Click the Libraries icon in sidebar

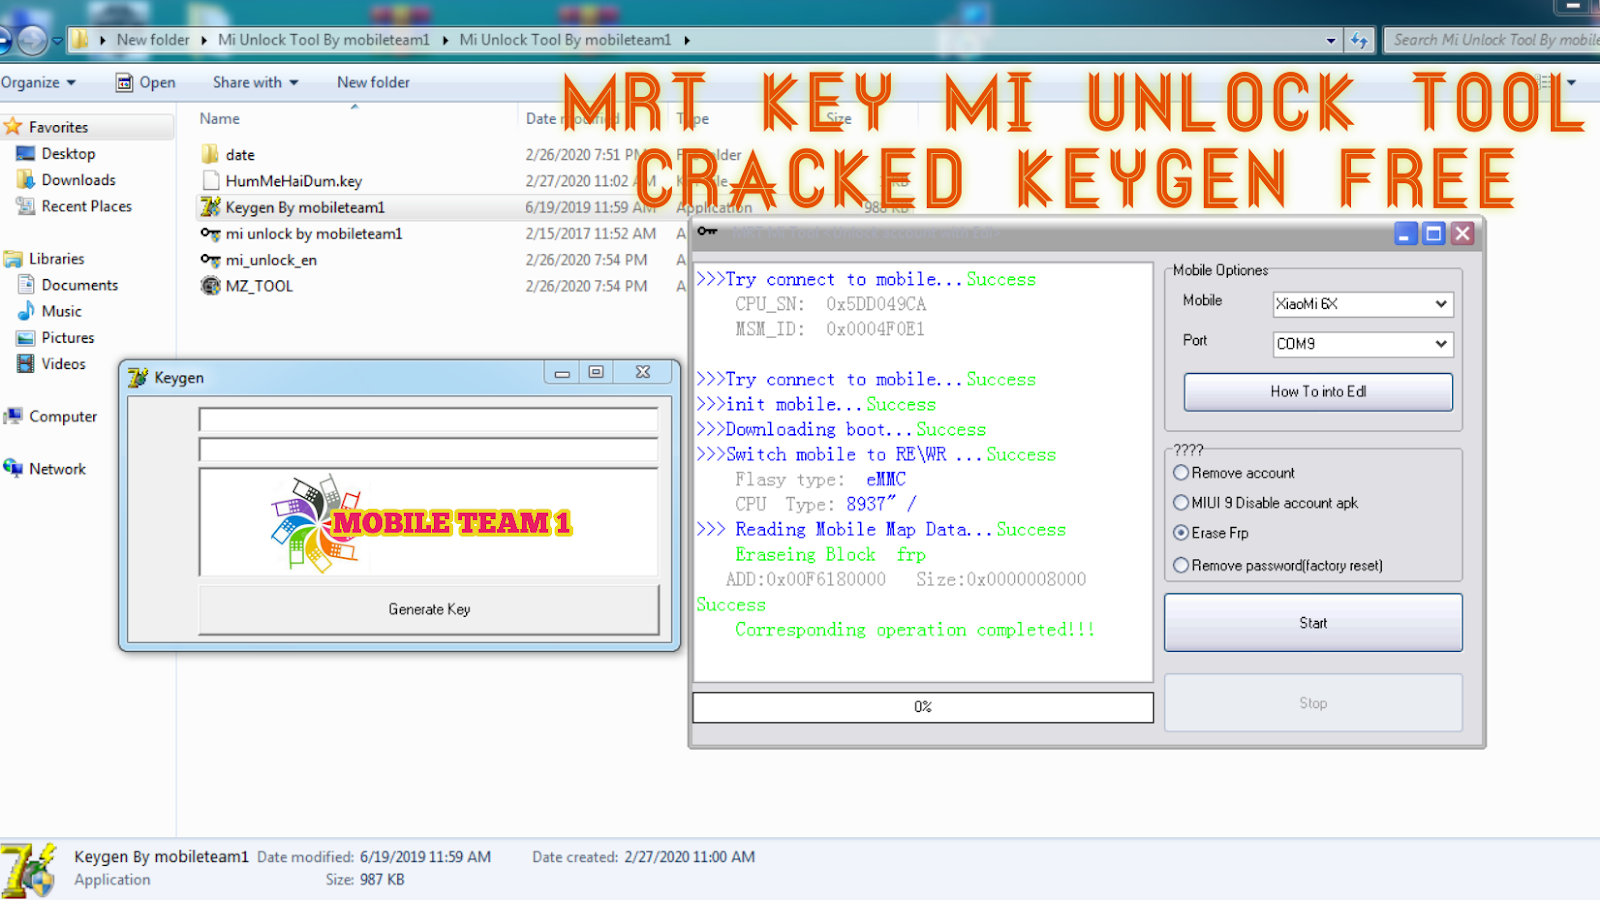13,259
